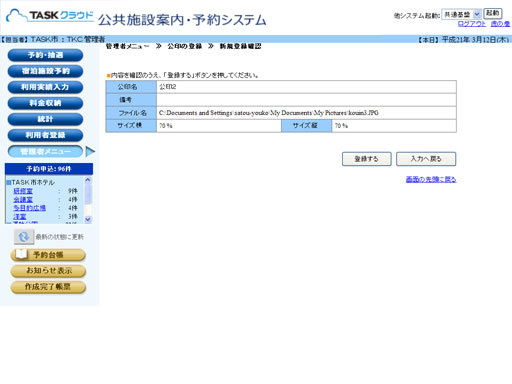Click the TASK Cloud logo
This screenshot has width=512, height=384.
click(50, 16)
